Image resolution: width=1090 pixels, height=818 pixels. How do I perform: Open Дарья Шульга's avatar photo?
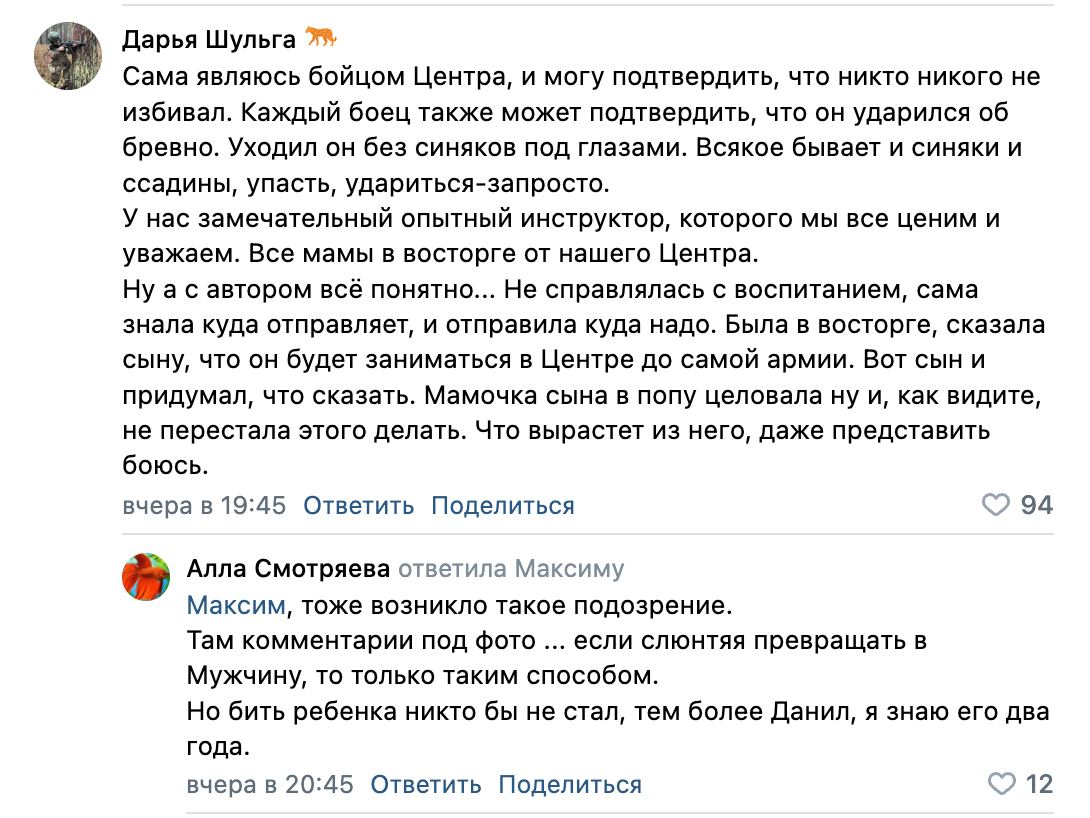pyautogui.click(x=68, y=56)
